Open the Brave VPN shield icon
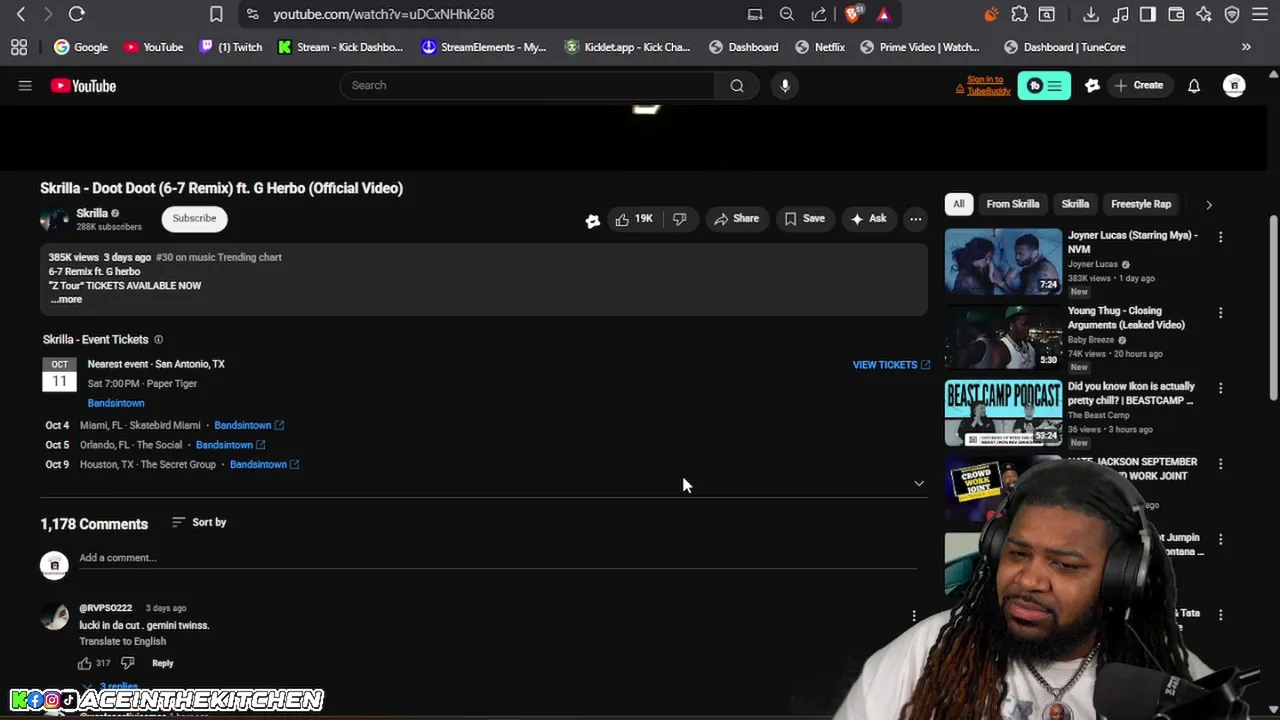The height and width of the screenshot is (720, 1280). pyautogui.click(x=1232, y=14)
